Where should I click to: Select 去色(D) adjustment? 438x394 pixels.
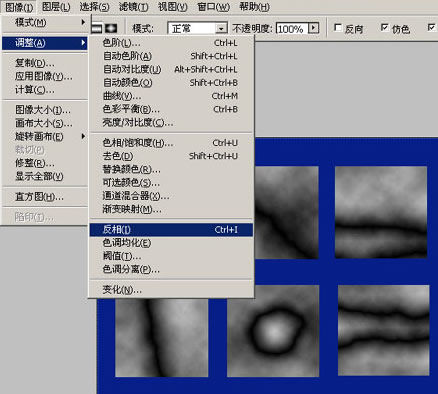click(171, 156)
